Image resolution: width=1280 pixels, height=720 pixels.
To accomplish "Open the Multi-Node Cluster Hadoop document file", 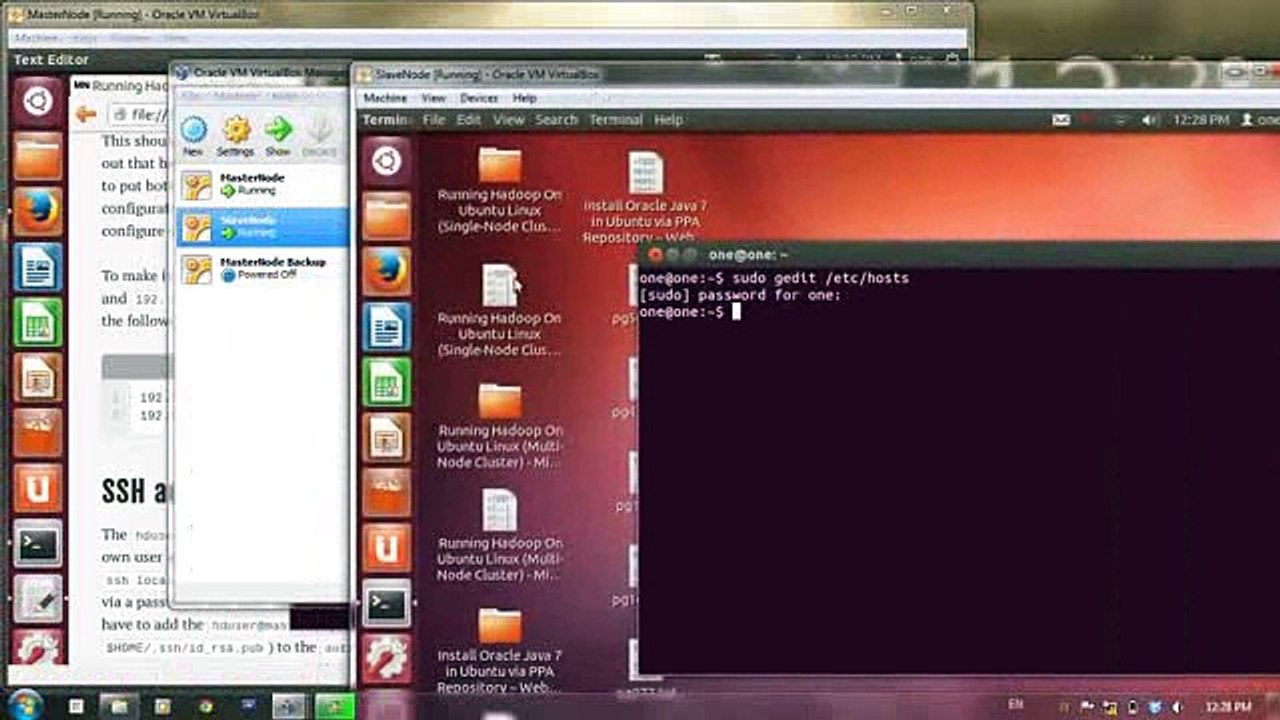I will tap(500, 535).
